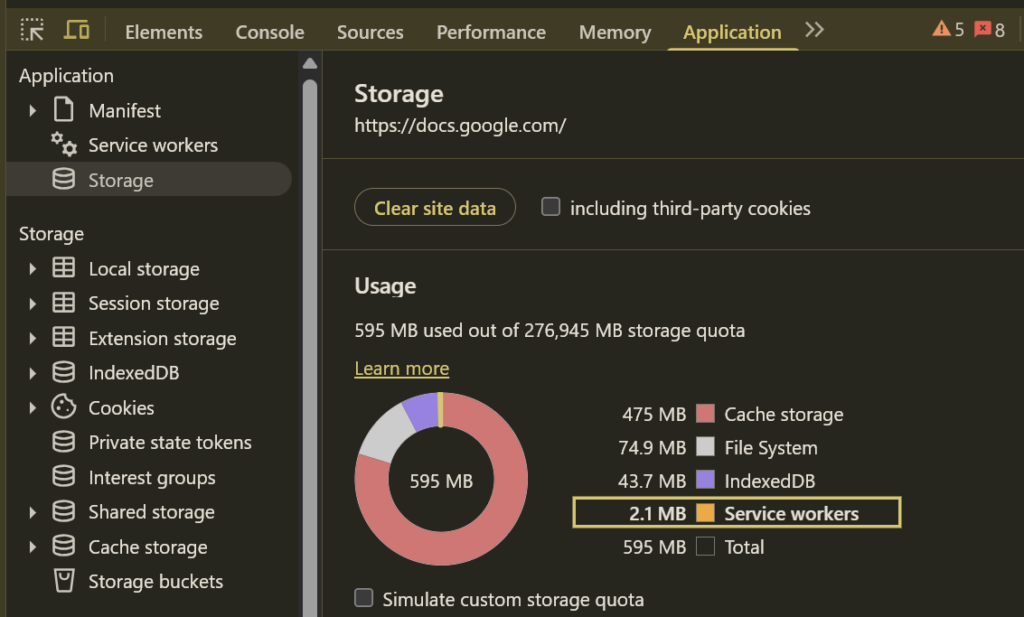Viewport: 1024px width, 617px height.
Task: Click the warning triangle issues counter
Action: 948,30
